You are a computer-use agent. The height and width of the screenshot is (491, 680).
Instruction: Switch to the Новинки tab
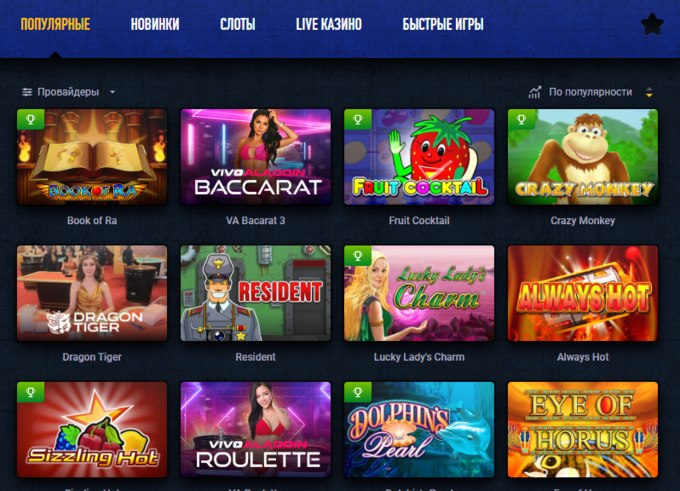point(155,24)
